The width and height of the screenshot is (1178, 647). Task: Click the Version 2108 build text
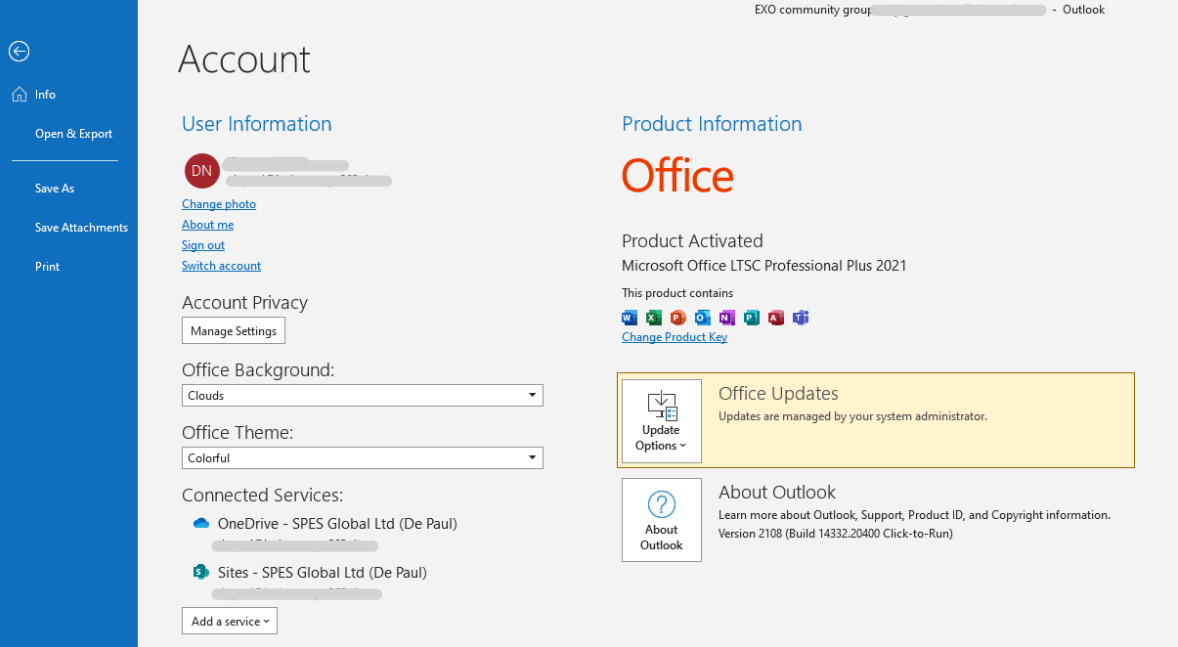pos(835,534)
